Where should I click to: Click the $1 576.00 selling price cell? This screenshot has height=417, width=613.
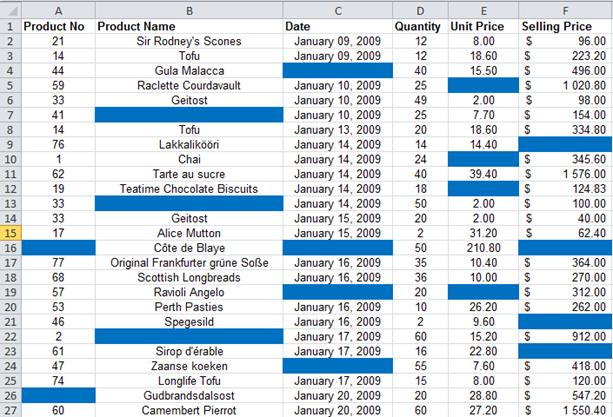click(x=565, y=174)
